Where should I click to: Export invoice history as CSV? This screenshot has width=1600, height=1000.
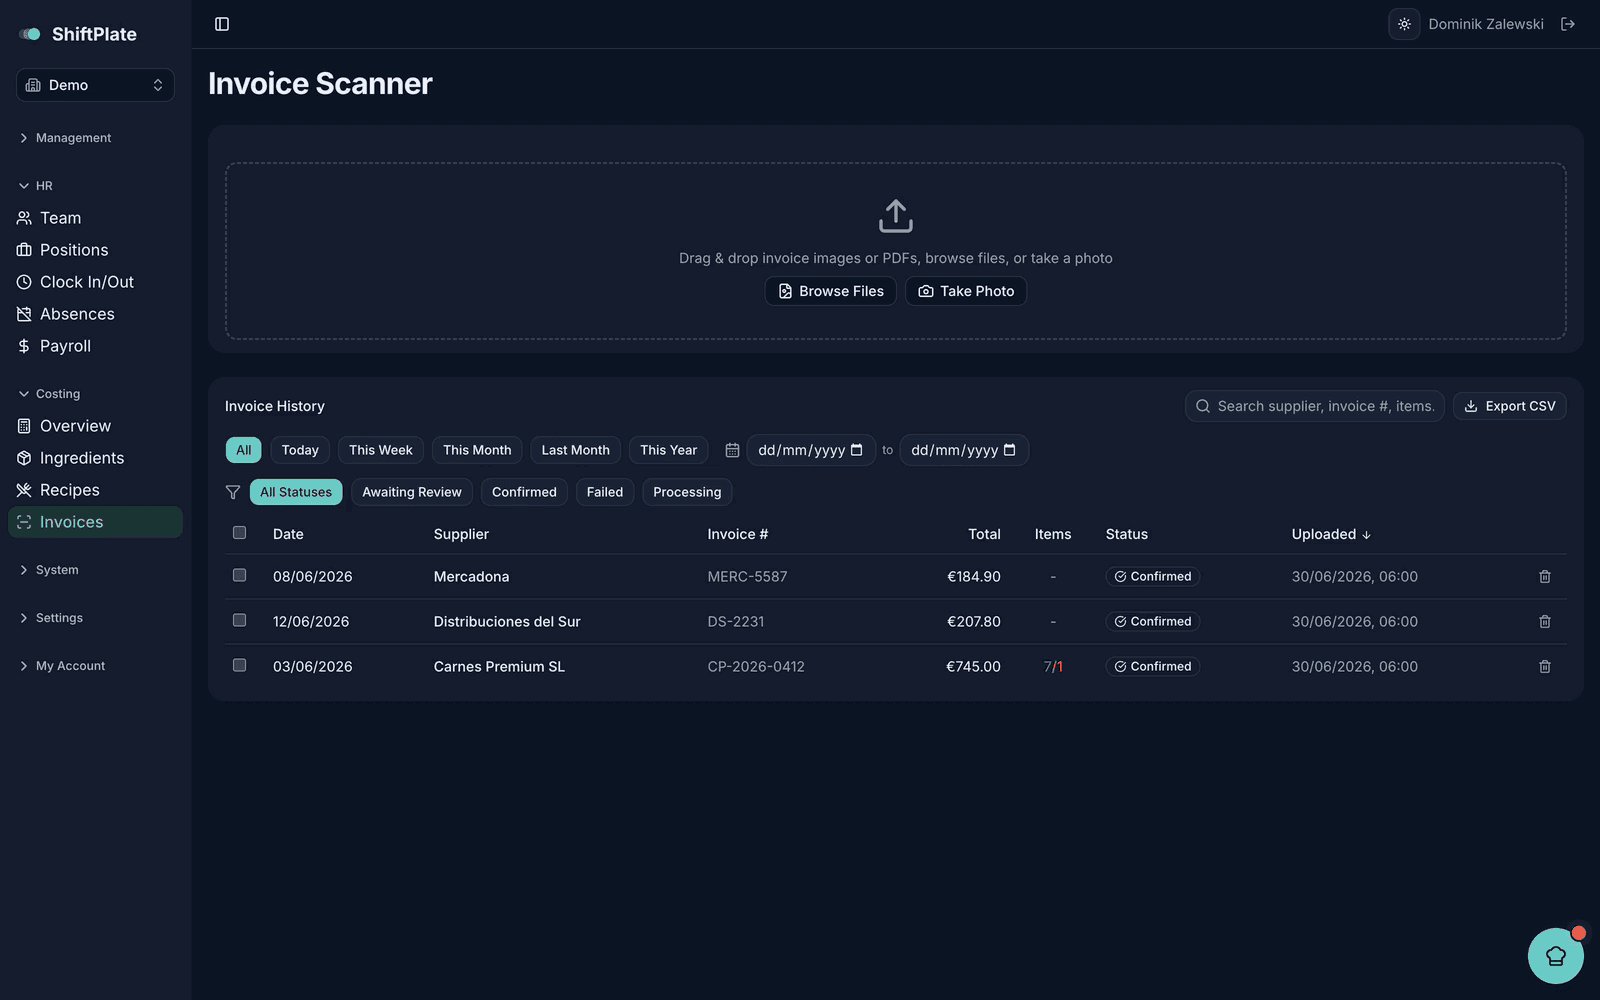point(1510,406)
